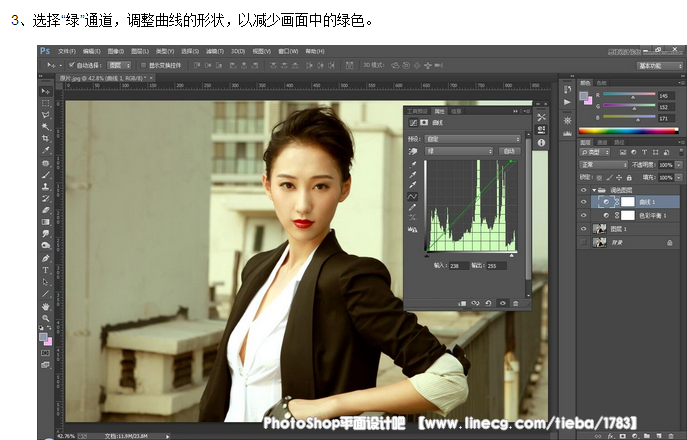The image size is (687, 440).
Task: Select the Crop tool
Action: [x=46, y=138]
